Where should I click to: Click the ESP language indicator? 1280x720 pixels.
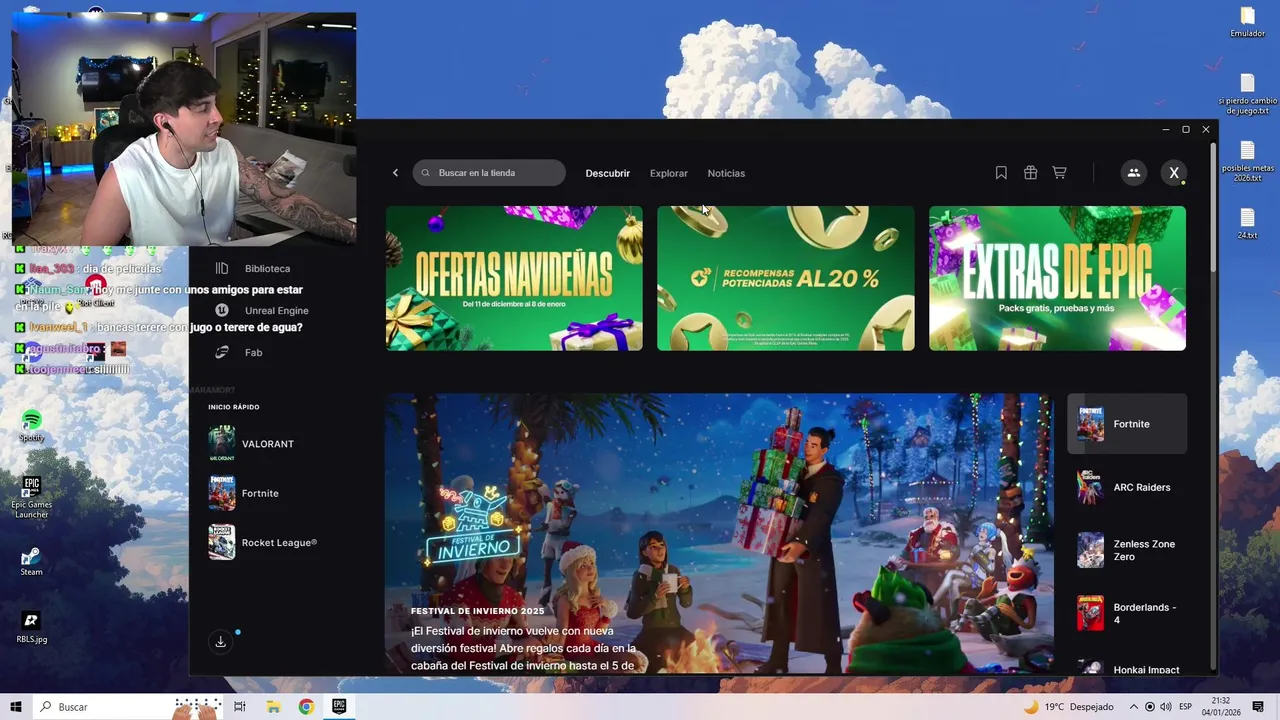(x=1185, y=707)
